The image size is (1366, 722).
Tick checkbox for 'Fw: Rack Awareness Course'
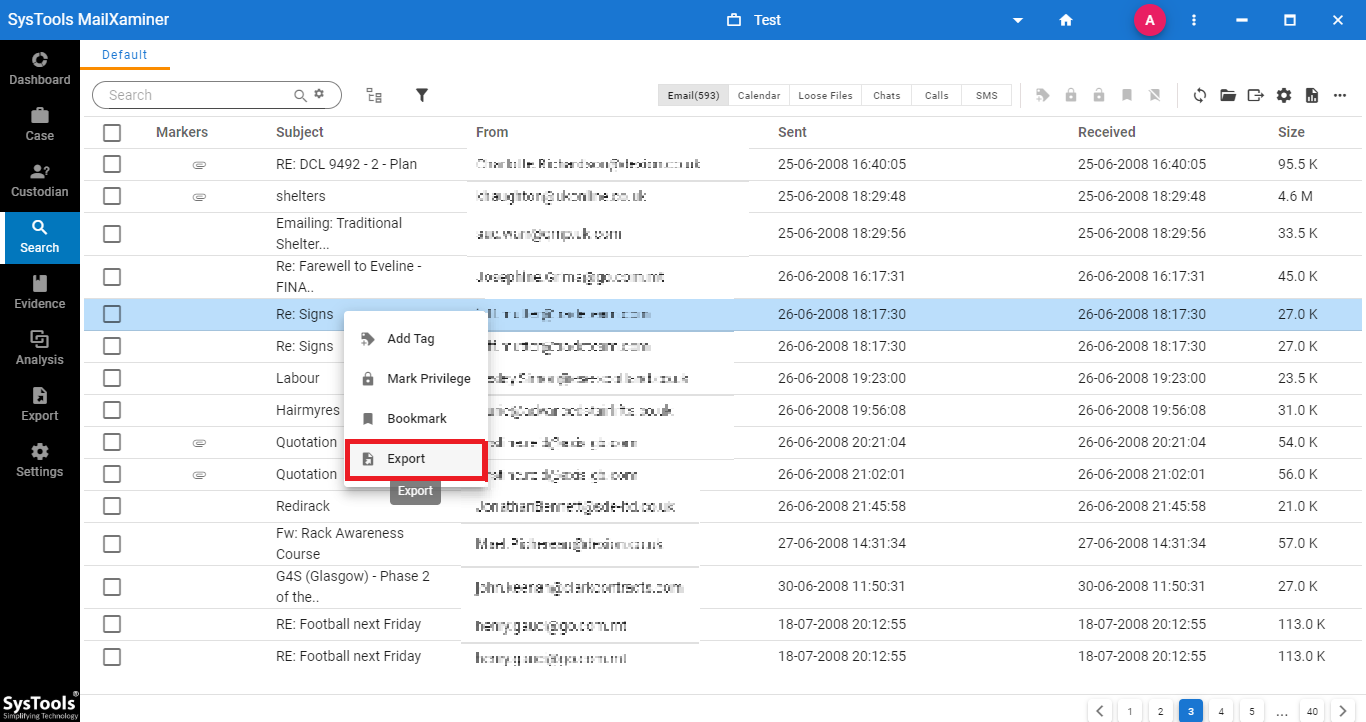112,543
